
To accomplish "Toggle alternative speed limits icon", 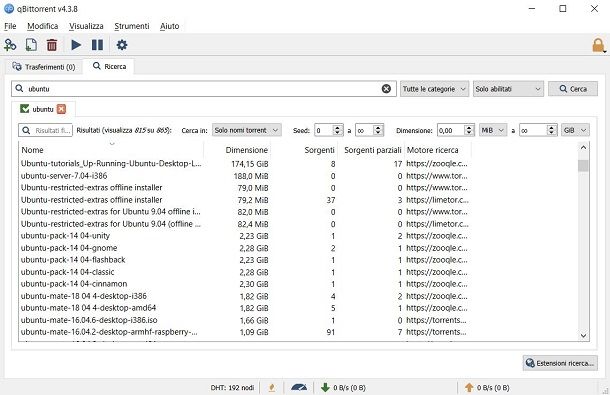I will [x=299, y=387].
